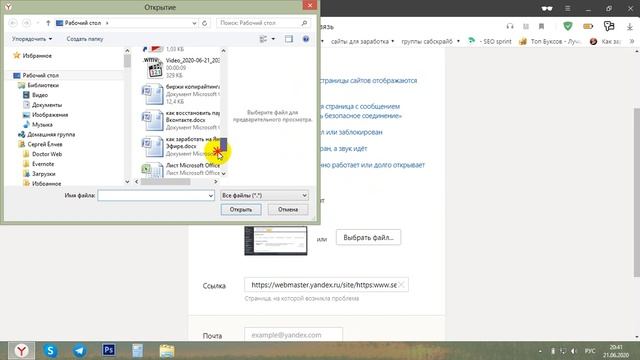The width and height of the screenshot is (640, 360).
Task: Open the Изображения library
Action: (x=50, y=115)
